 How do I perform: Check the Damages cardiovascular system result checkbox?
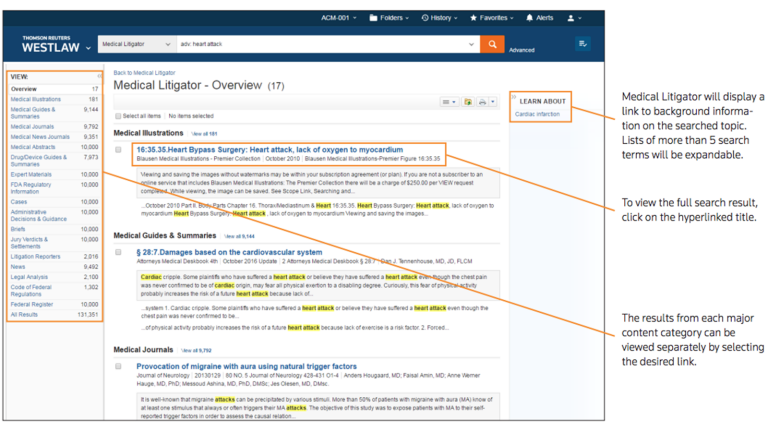pos(118,252)
